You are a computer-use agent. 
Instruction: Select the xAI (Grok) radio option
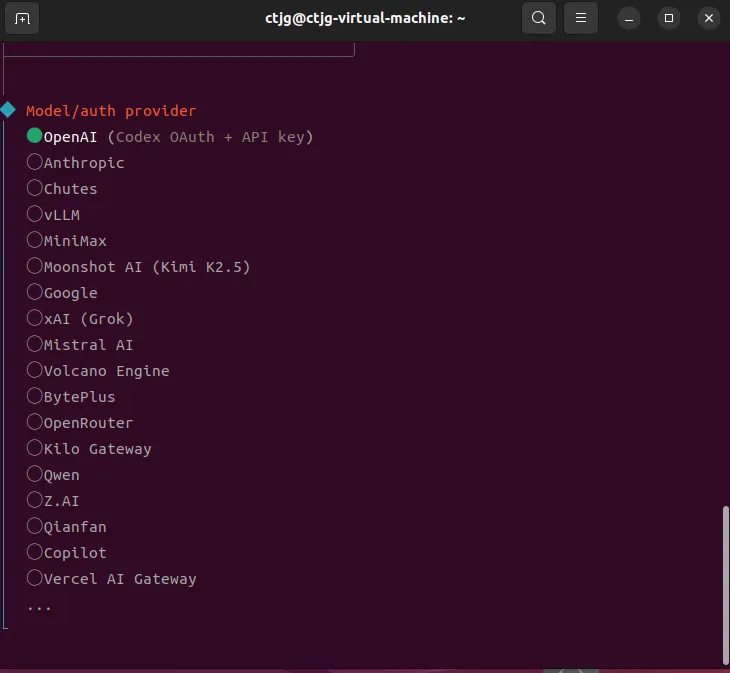[34, 318]
